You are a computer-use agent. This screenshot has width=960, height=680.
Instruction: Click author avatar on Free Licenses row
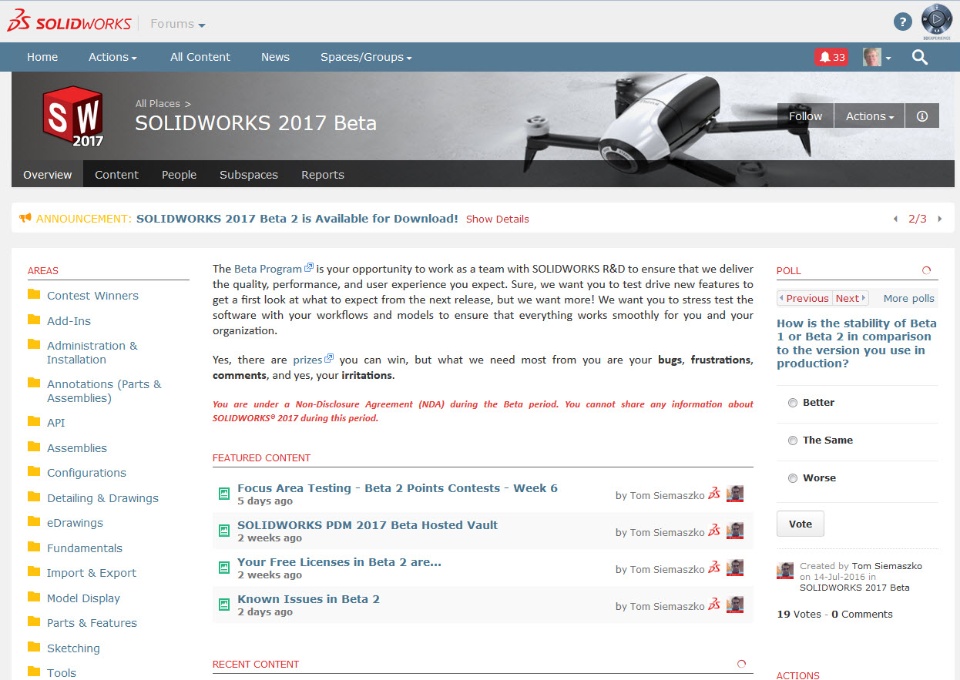click(735, 568)
